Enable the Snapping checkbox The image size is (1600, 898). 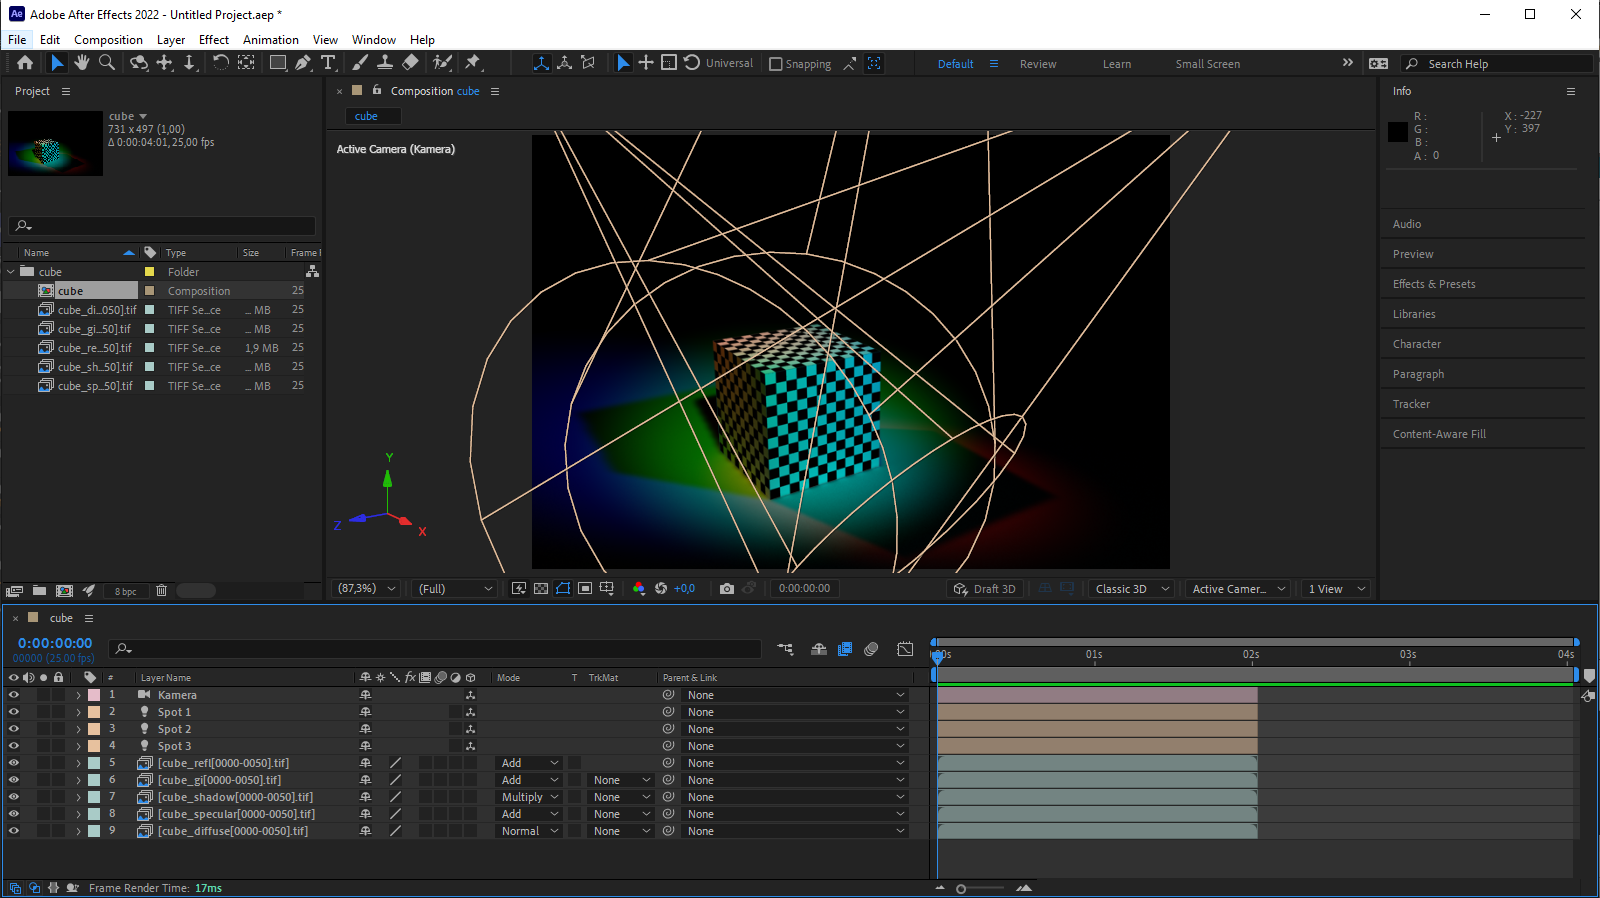coord(775,64)
